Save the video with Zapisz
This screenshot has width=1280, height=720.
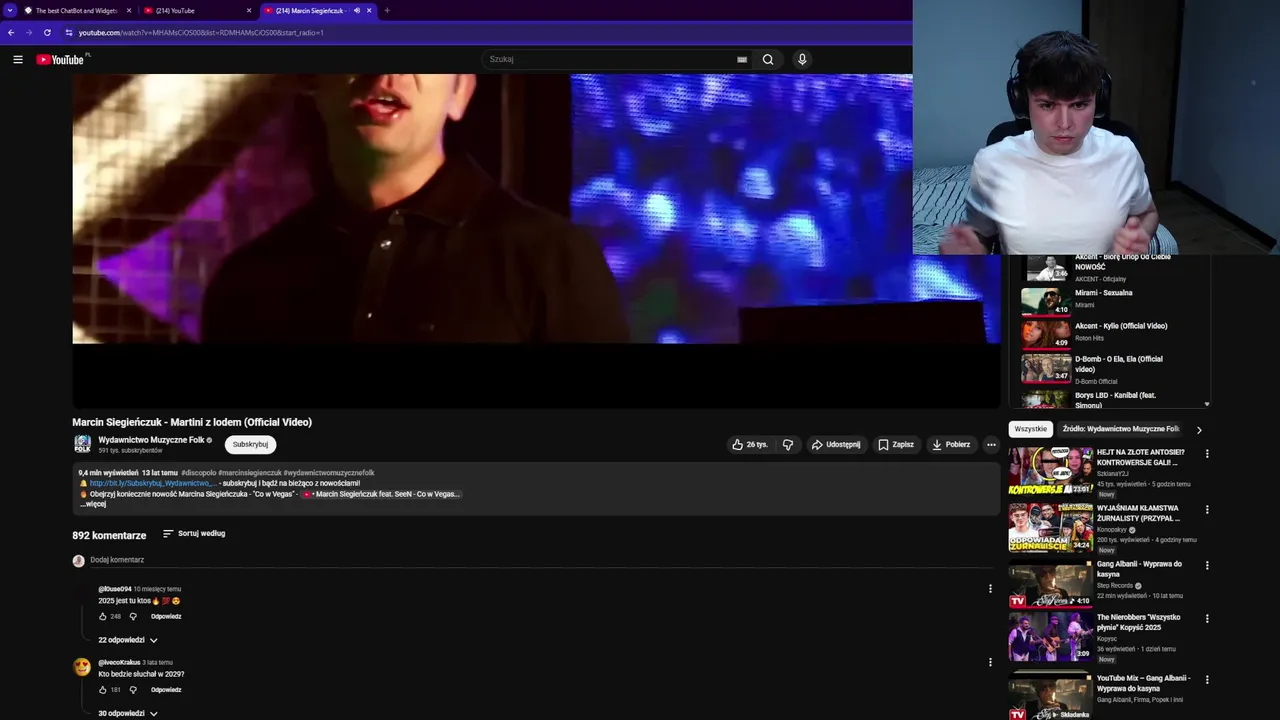(896, 444)
